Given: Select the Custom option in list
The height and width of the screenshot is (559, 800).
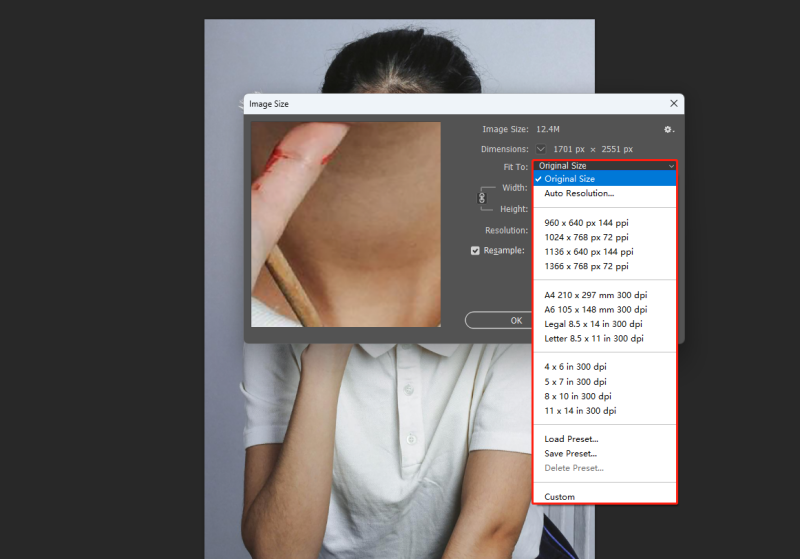Looking at the screenshot, I should [605, 496].
